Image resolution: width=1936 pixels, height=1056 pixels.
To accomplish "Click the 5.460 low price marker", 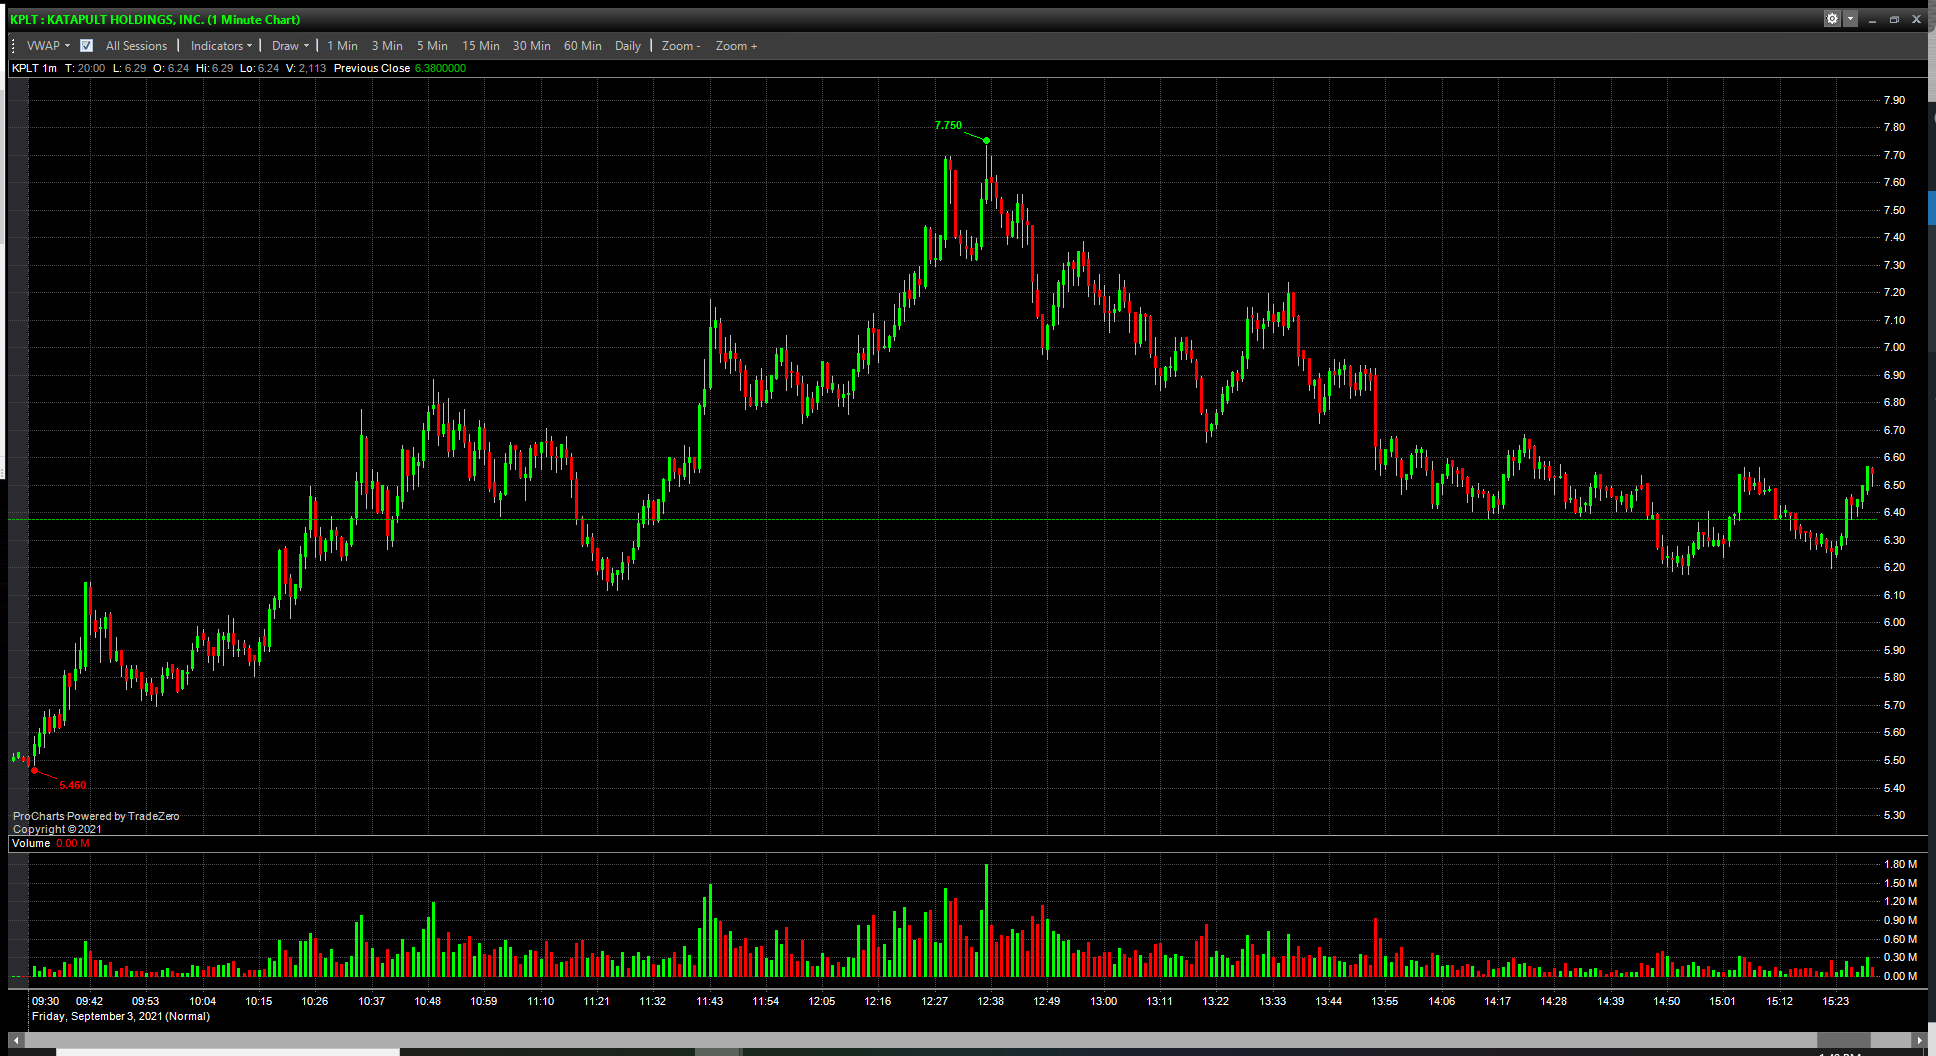I will click(x=72, y=786).
